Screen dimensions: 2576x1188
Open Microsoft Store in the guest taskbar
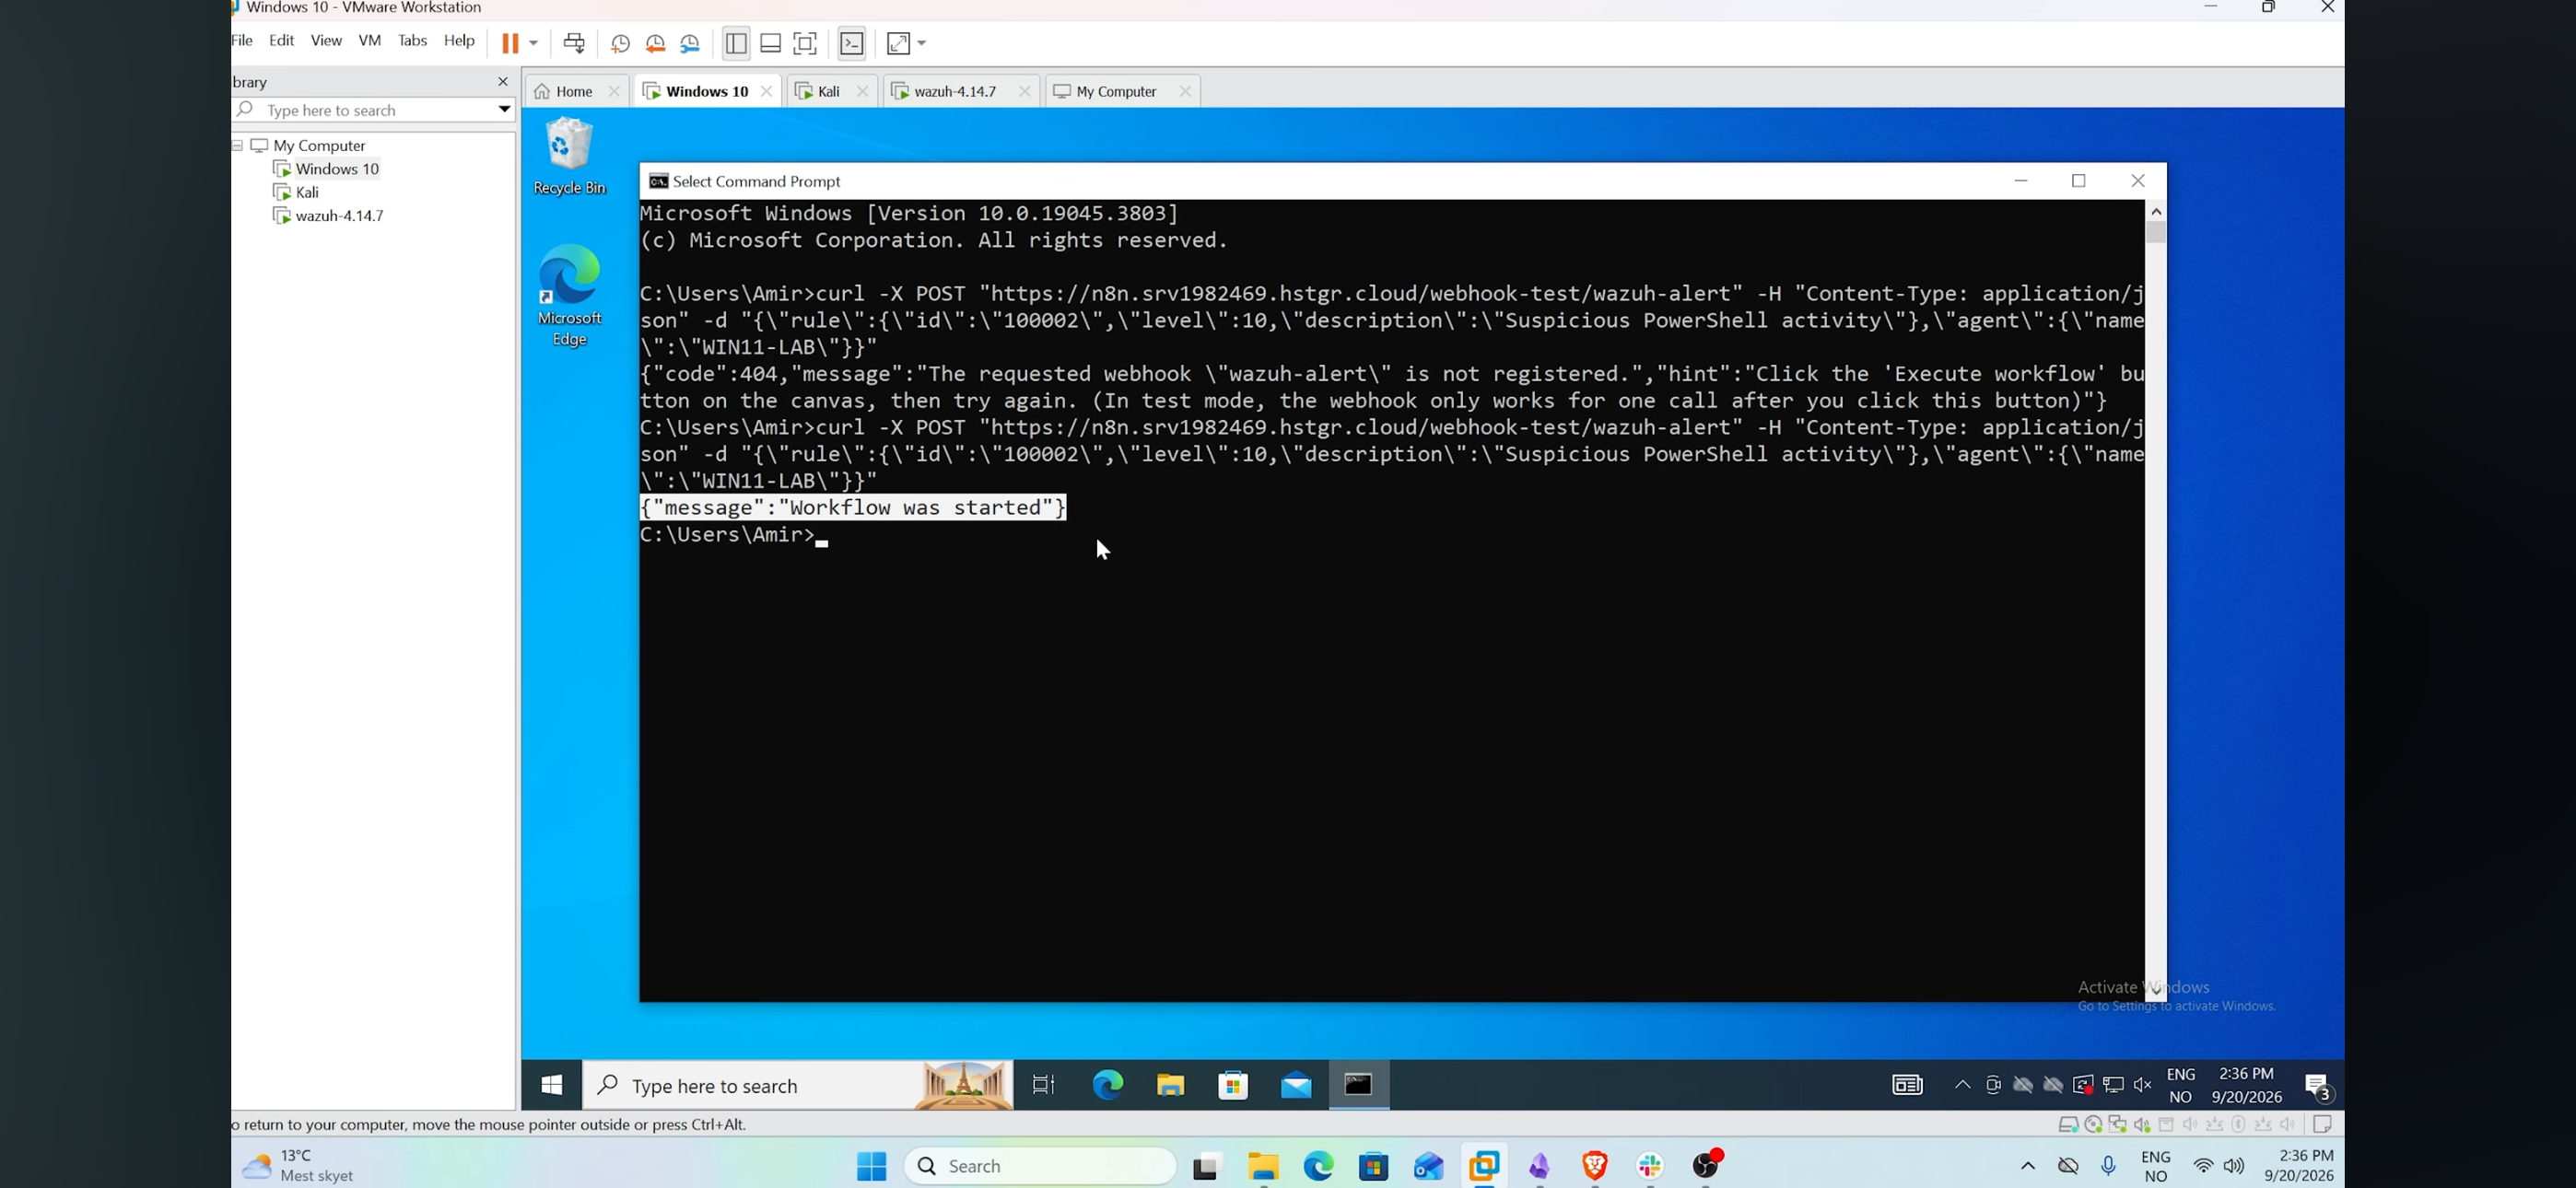tap(1234, 1085)
